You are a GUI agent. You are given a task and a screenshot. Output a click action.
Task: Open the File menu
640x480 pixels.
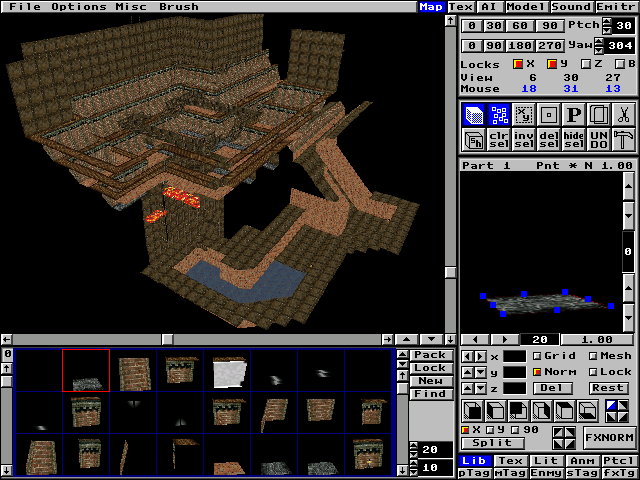click(x=25, y=7)
